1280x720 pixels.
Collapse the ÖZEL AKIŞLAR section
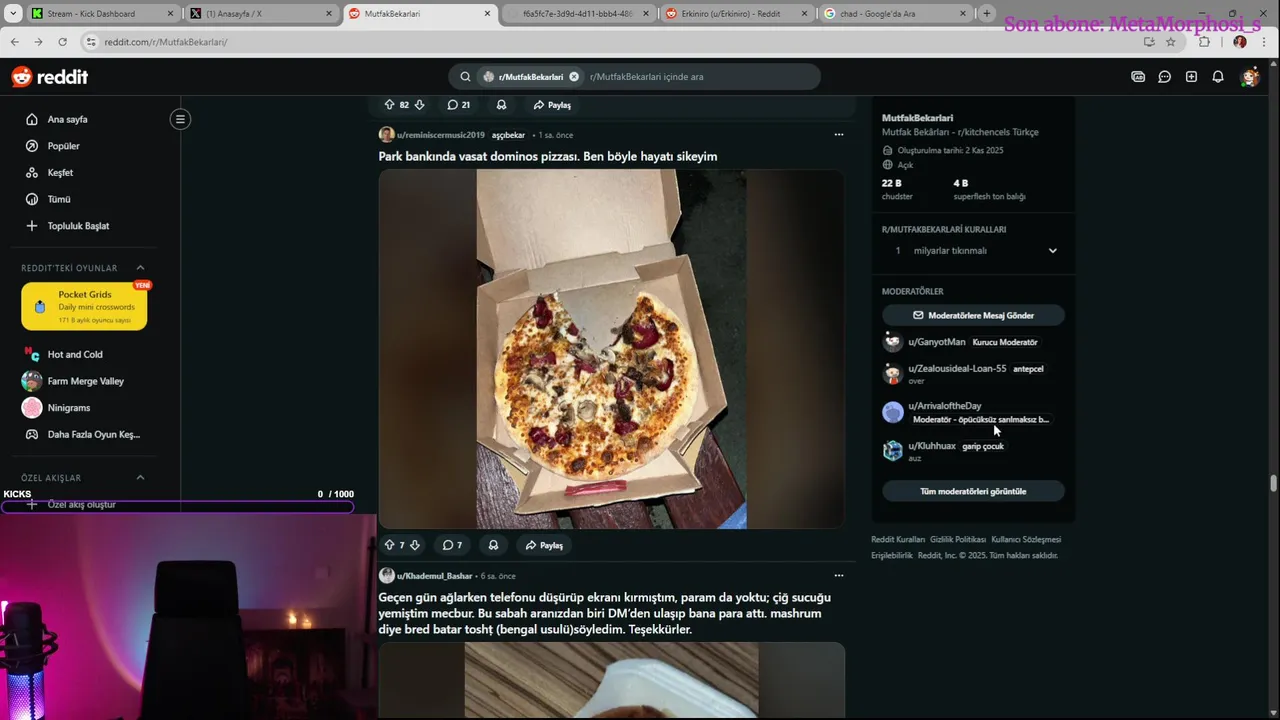140,478
